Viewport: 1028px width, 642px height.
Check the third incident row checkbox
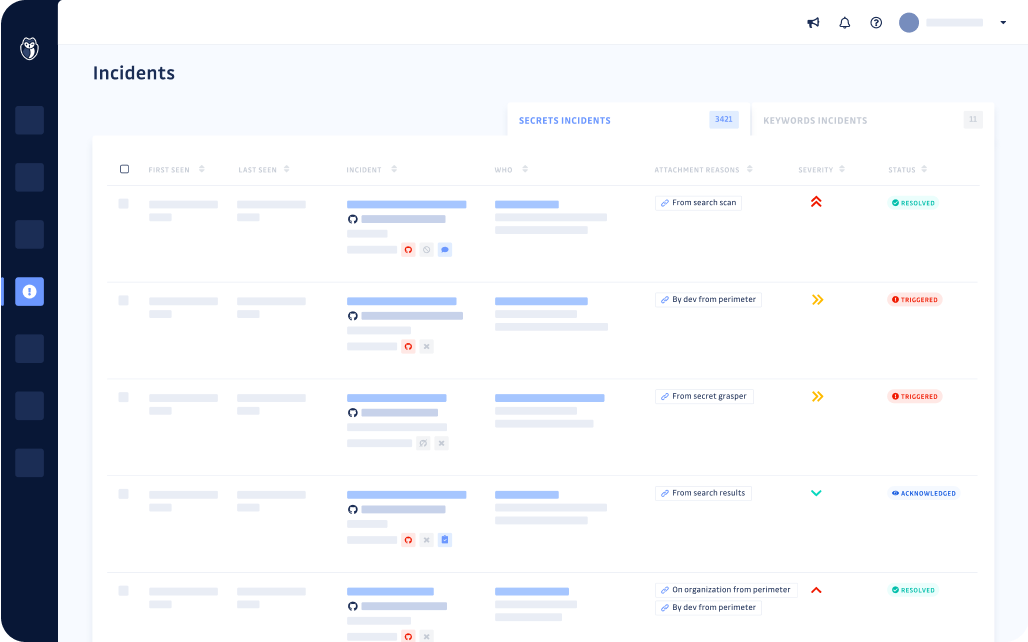pos(124,397)
